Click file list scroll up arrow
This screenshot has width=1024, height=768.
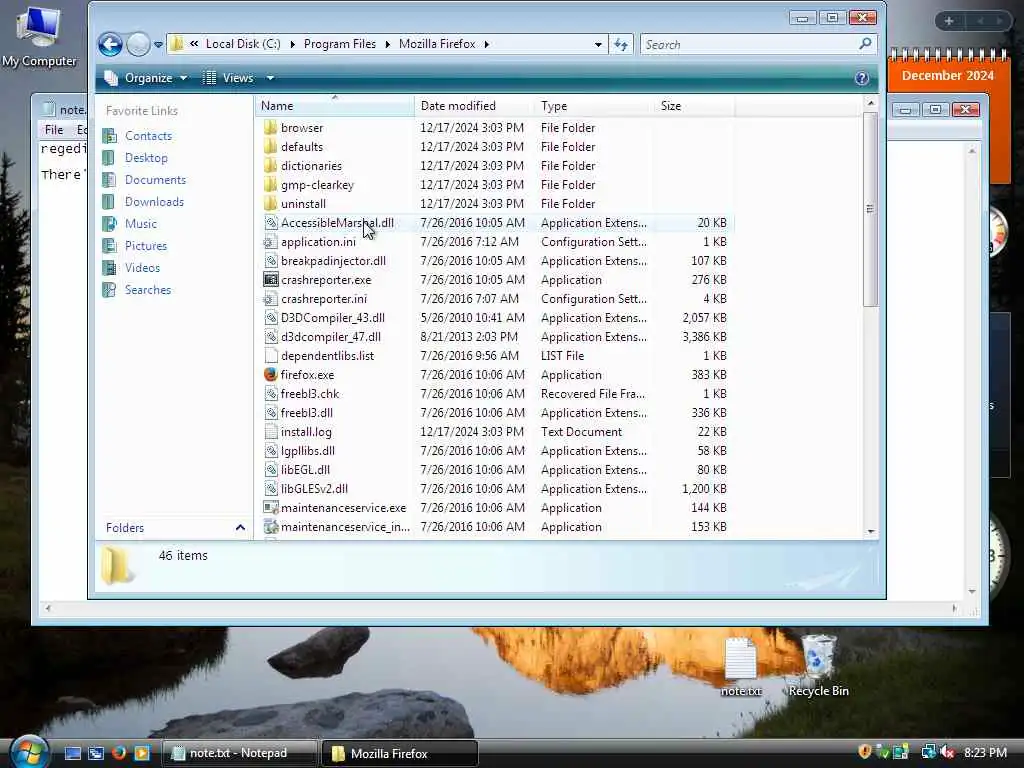871,103
